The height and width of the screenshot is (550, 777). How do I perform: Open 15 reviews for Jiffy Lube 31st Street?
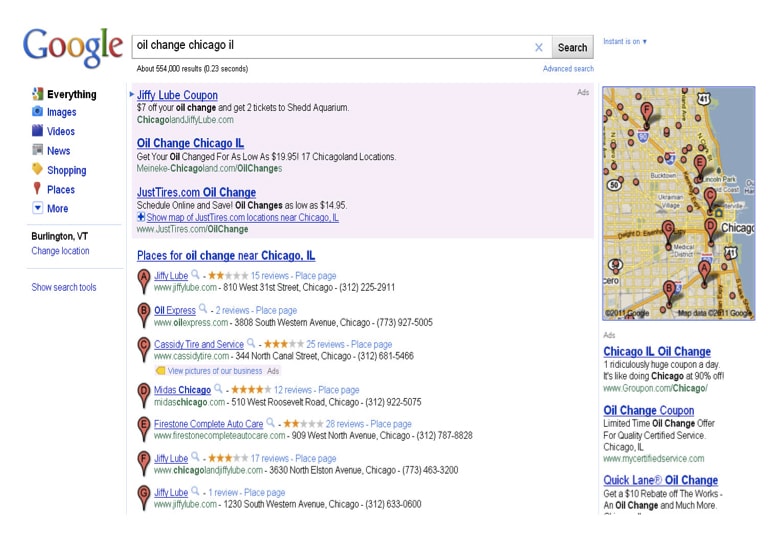[270, 275]
